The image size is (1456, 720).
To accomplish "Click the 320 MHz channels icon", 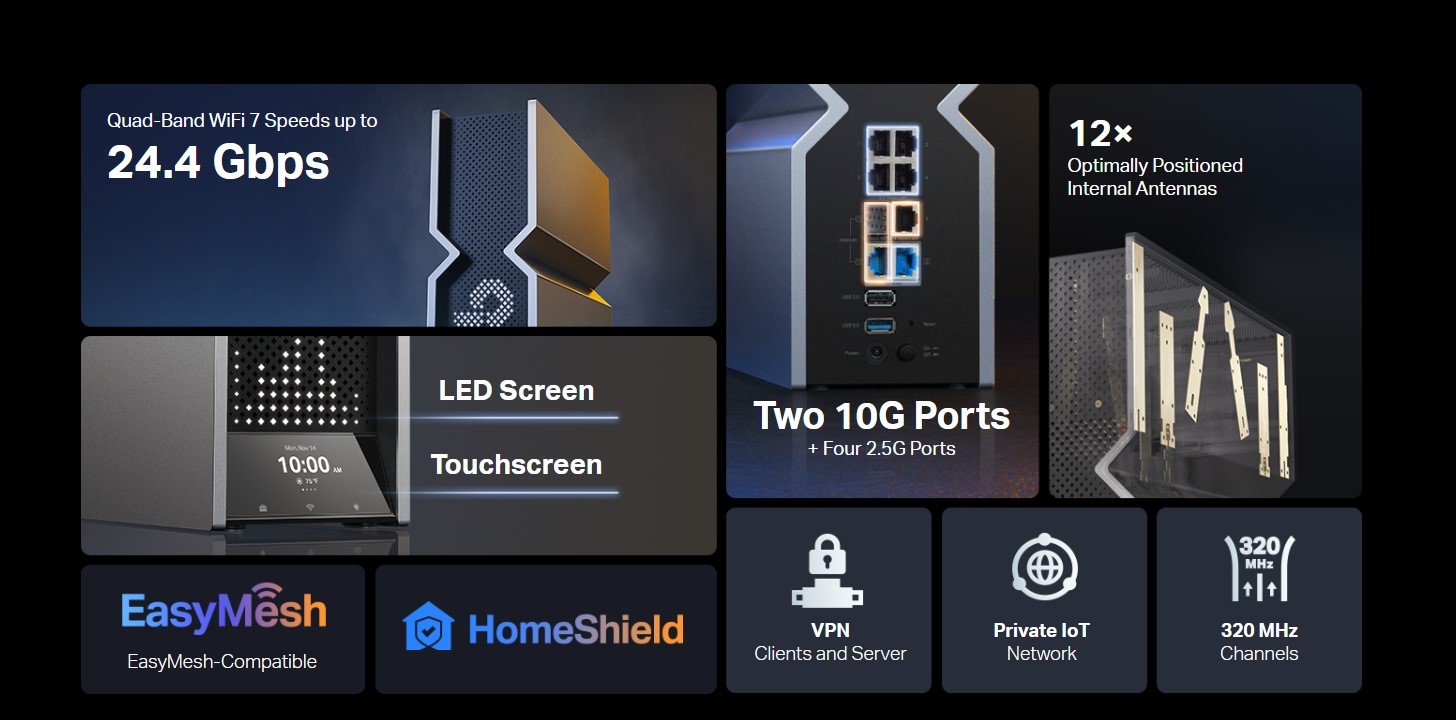I will 1259,568.
